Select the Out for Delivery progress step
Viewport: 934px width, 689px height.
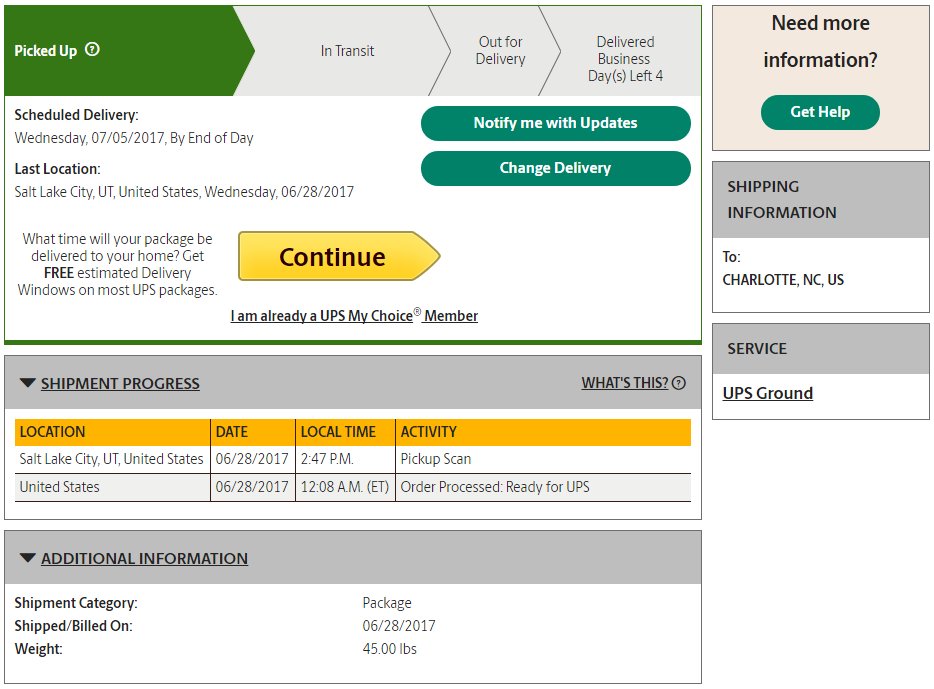point(500,51)
